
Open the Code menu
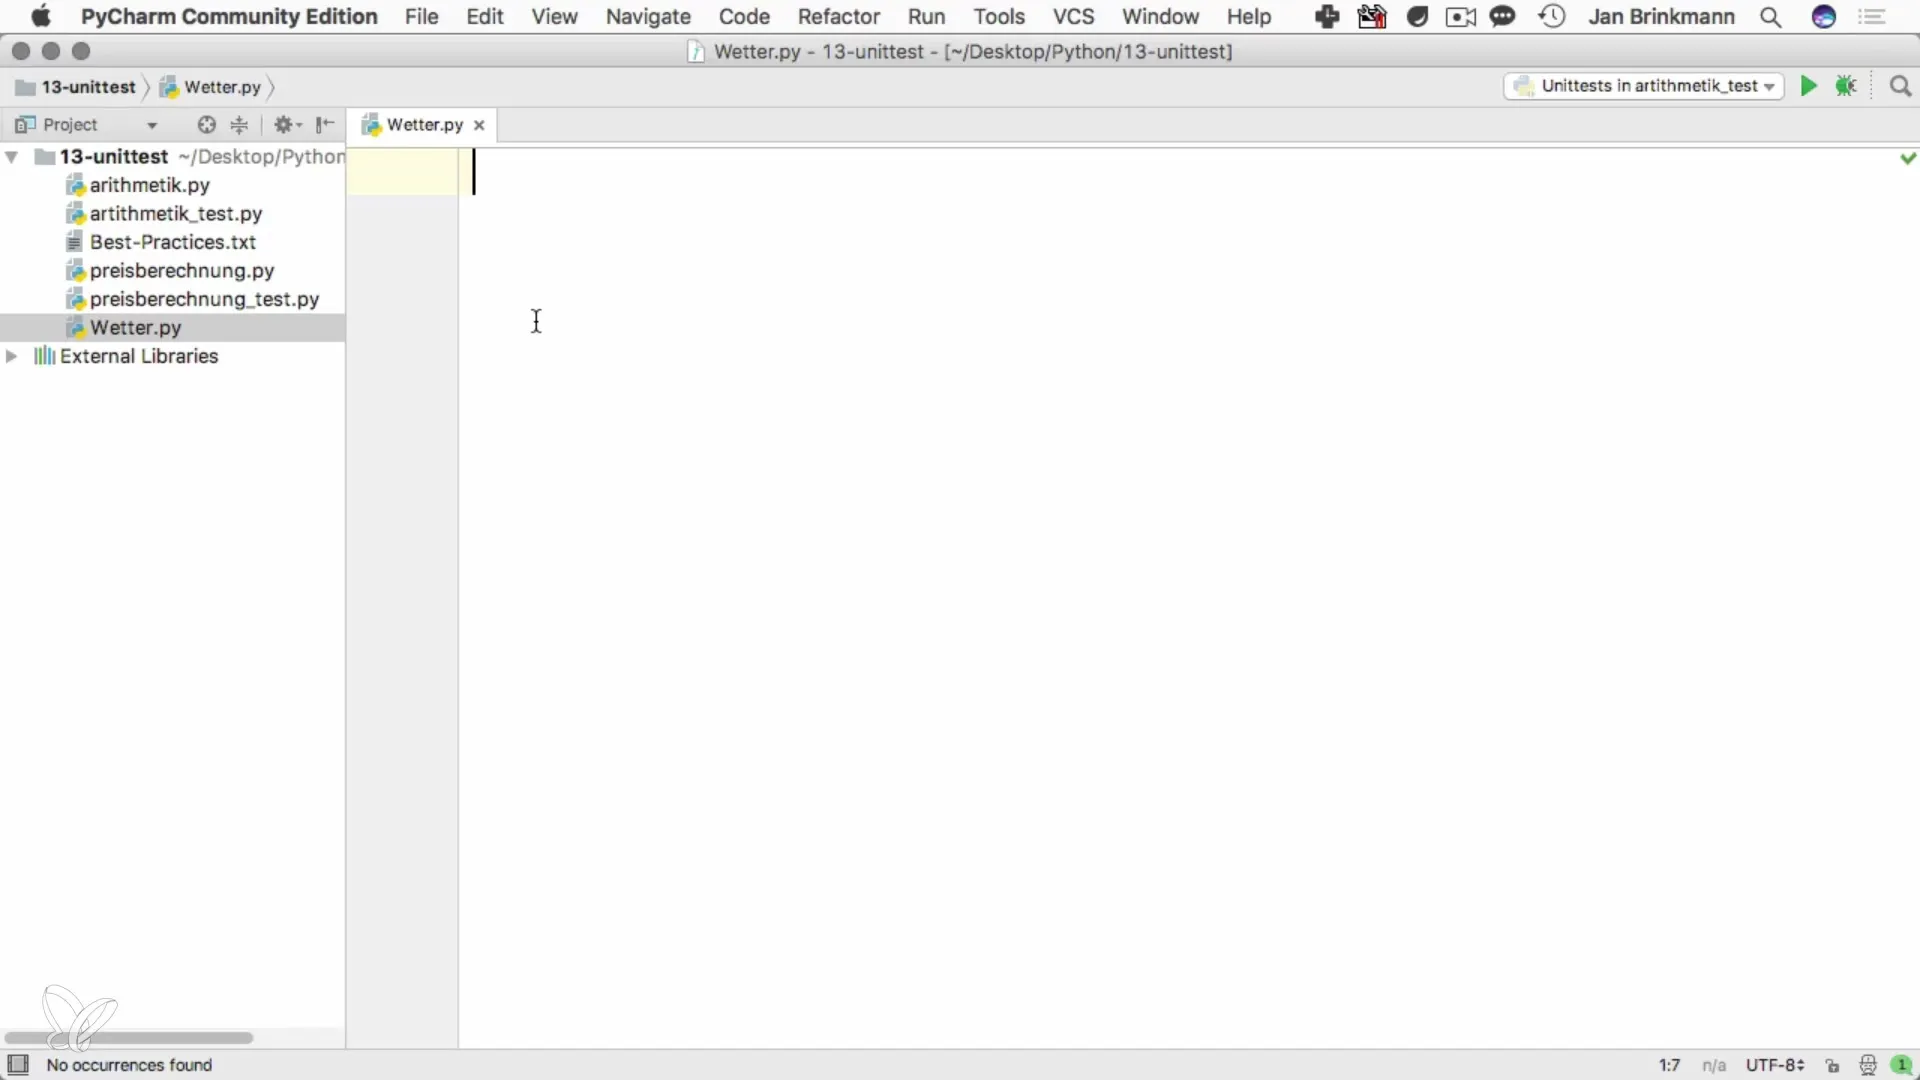point(744,17)
